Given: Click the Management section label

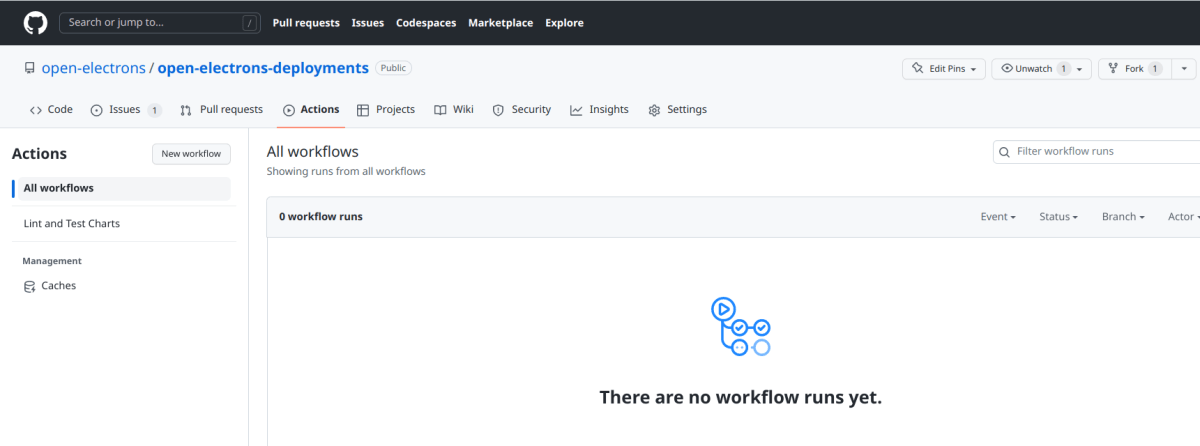Looking at the screenshot, I should [52, 261].
